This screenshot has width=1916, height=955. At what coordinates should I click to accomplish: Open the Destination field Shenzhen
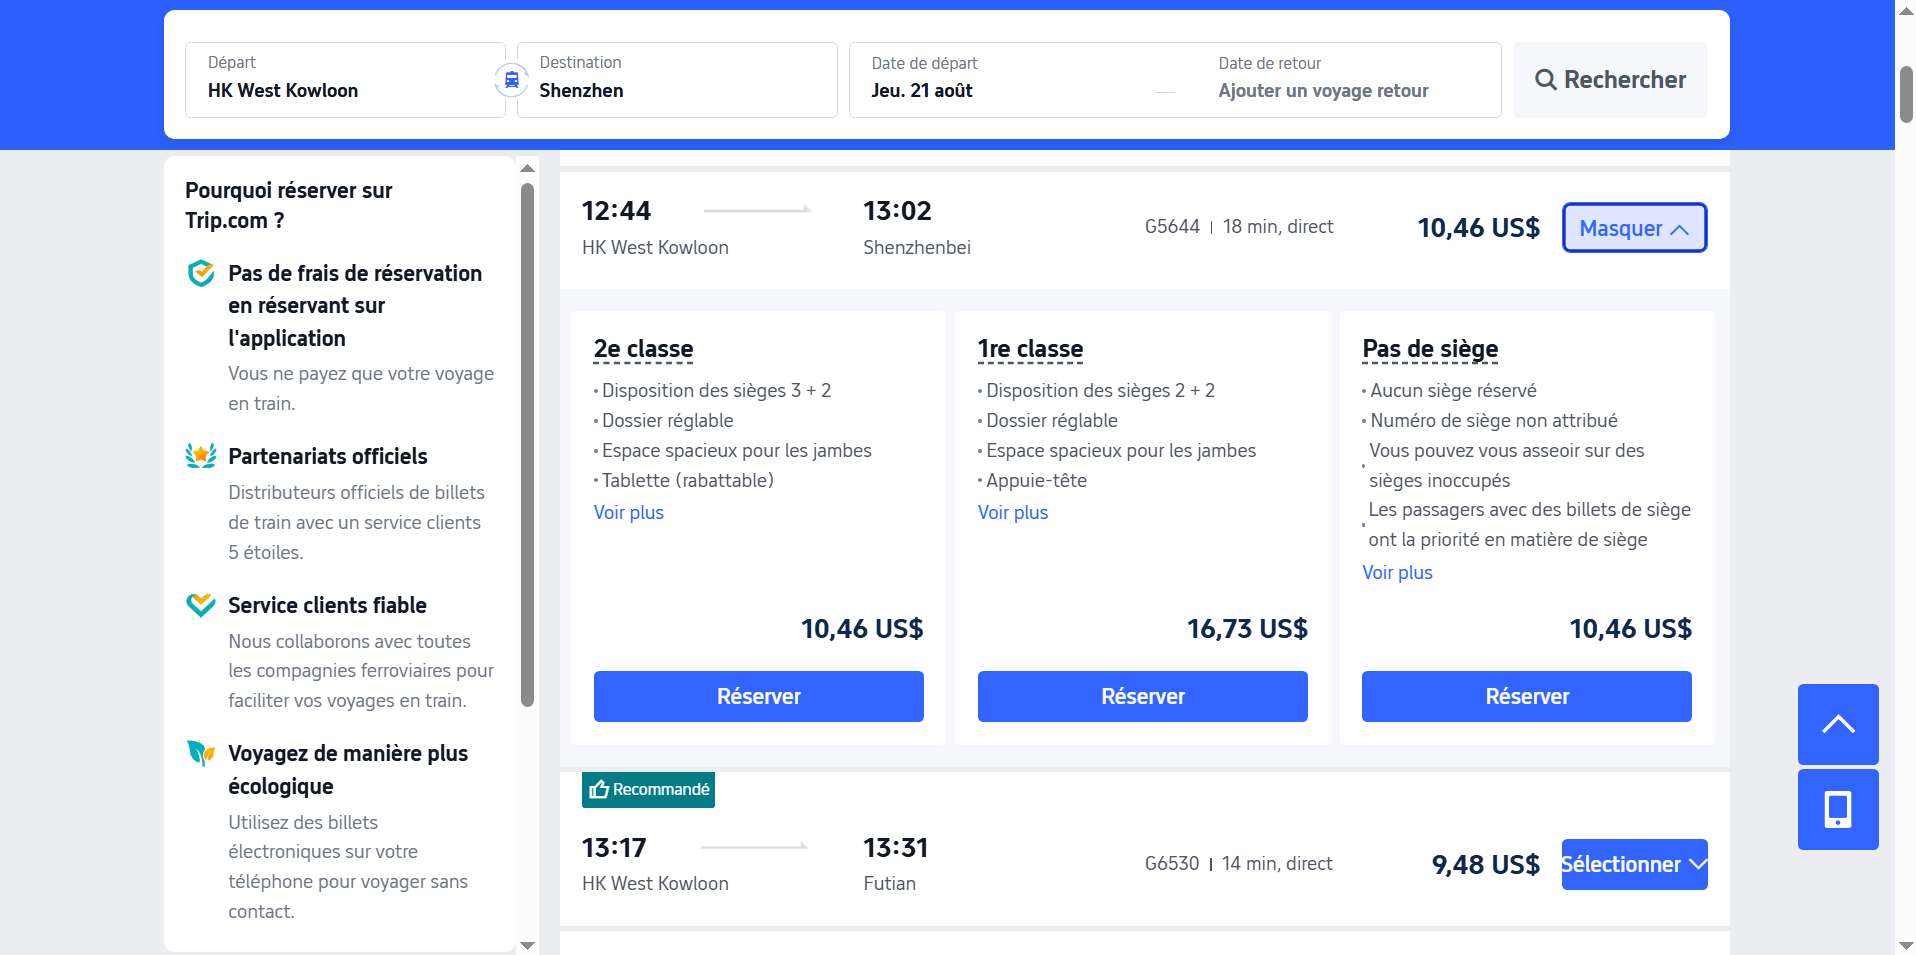pyautogui.click(x=677, y=80)
